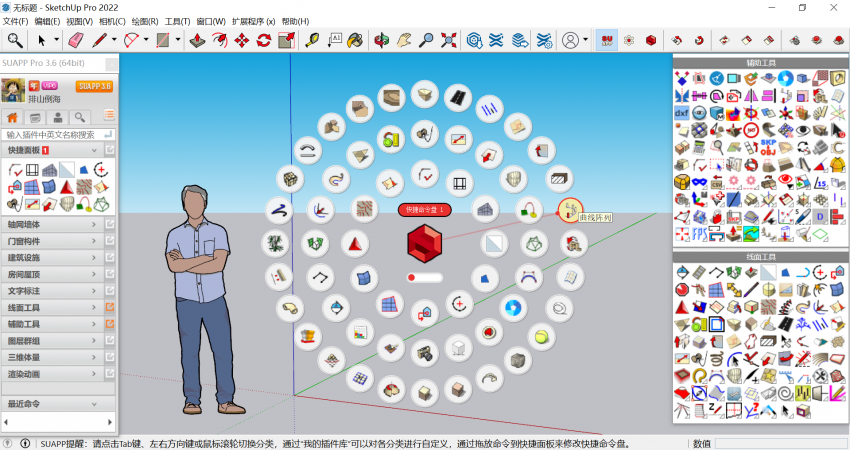The image size is (850, 450).
Task: Toggle pin on the 轴网墙体 row
Action: tap(110, 224)
